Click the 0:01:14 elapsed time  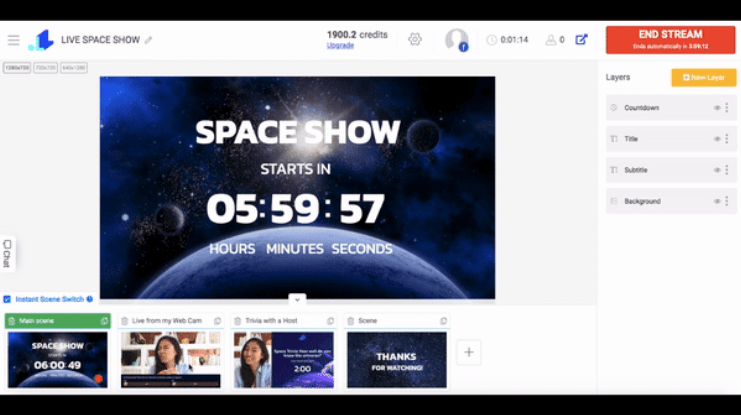tap(514, 40)
